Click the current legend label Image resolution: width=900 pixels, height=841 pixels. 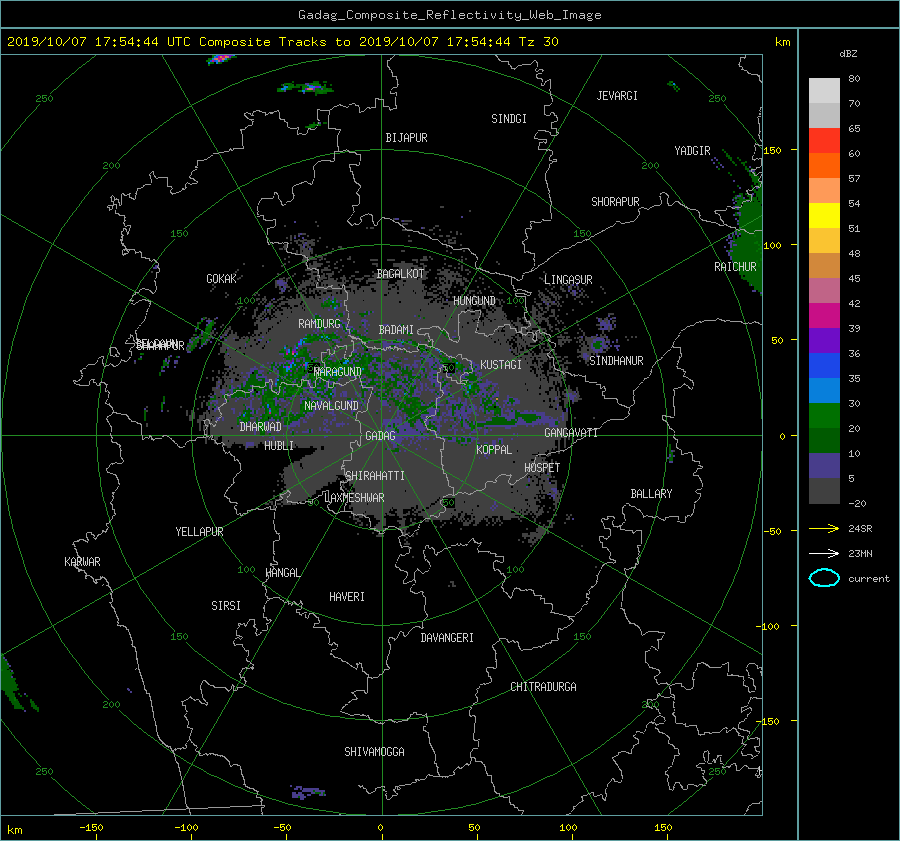click(869, 579)
